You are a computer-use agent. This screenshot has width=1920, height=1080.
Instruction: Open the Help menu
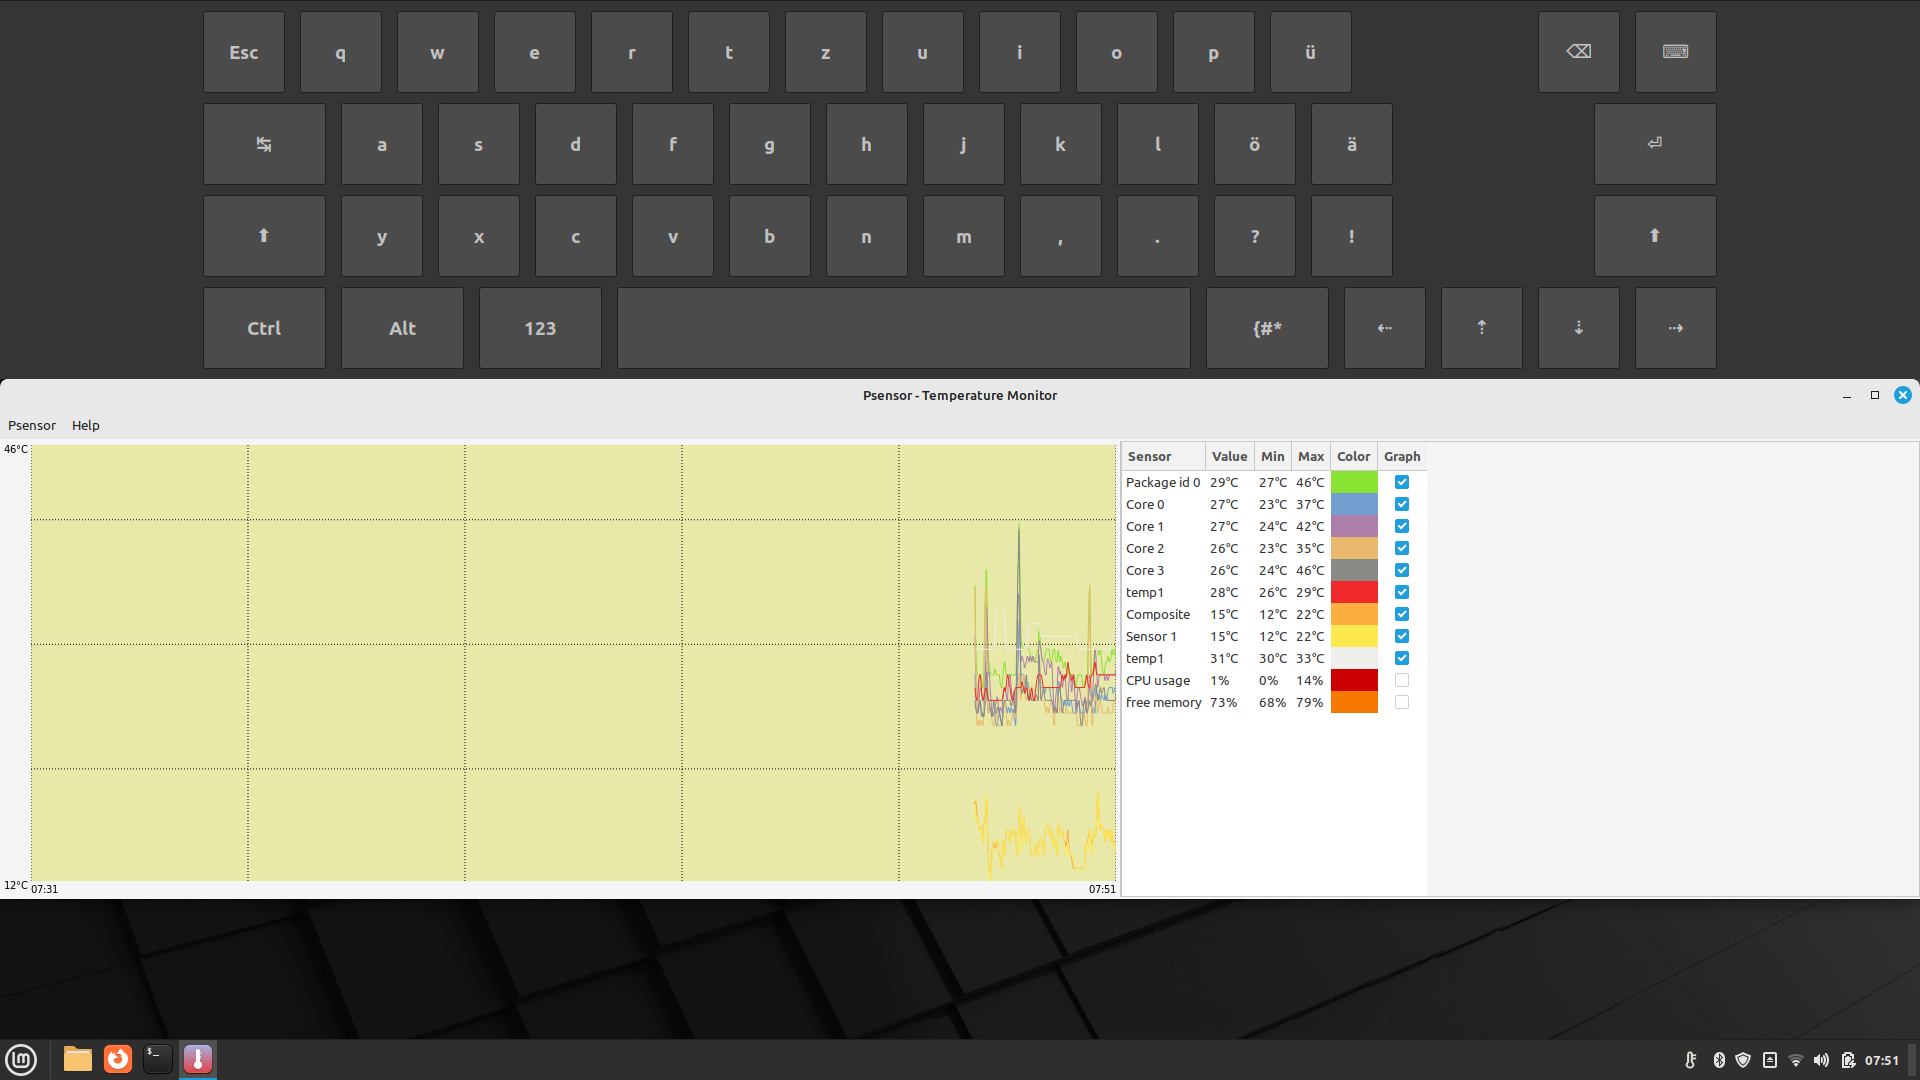coord(86,425)
